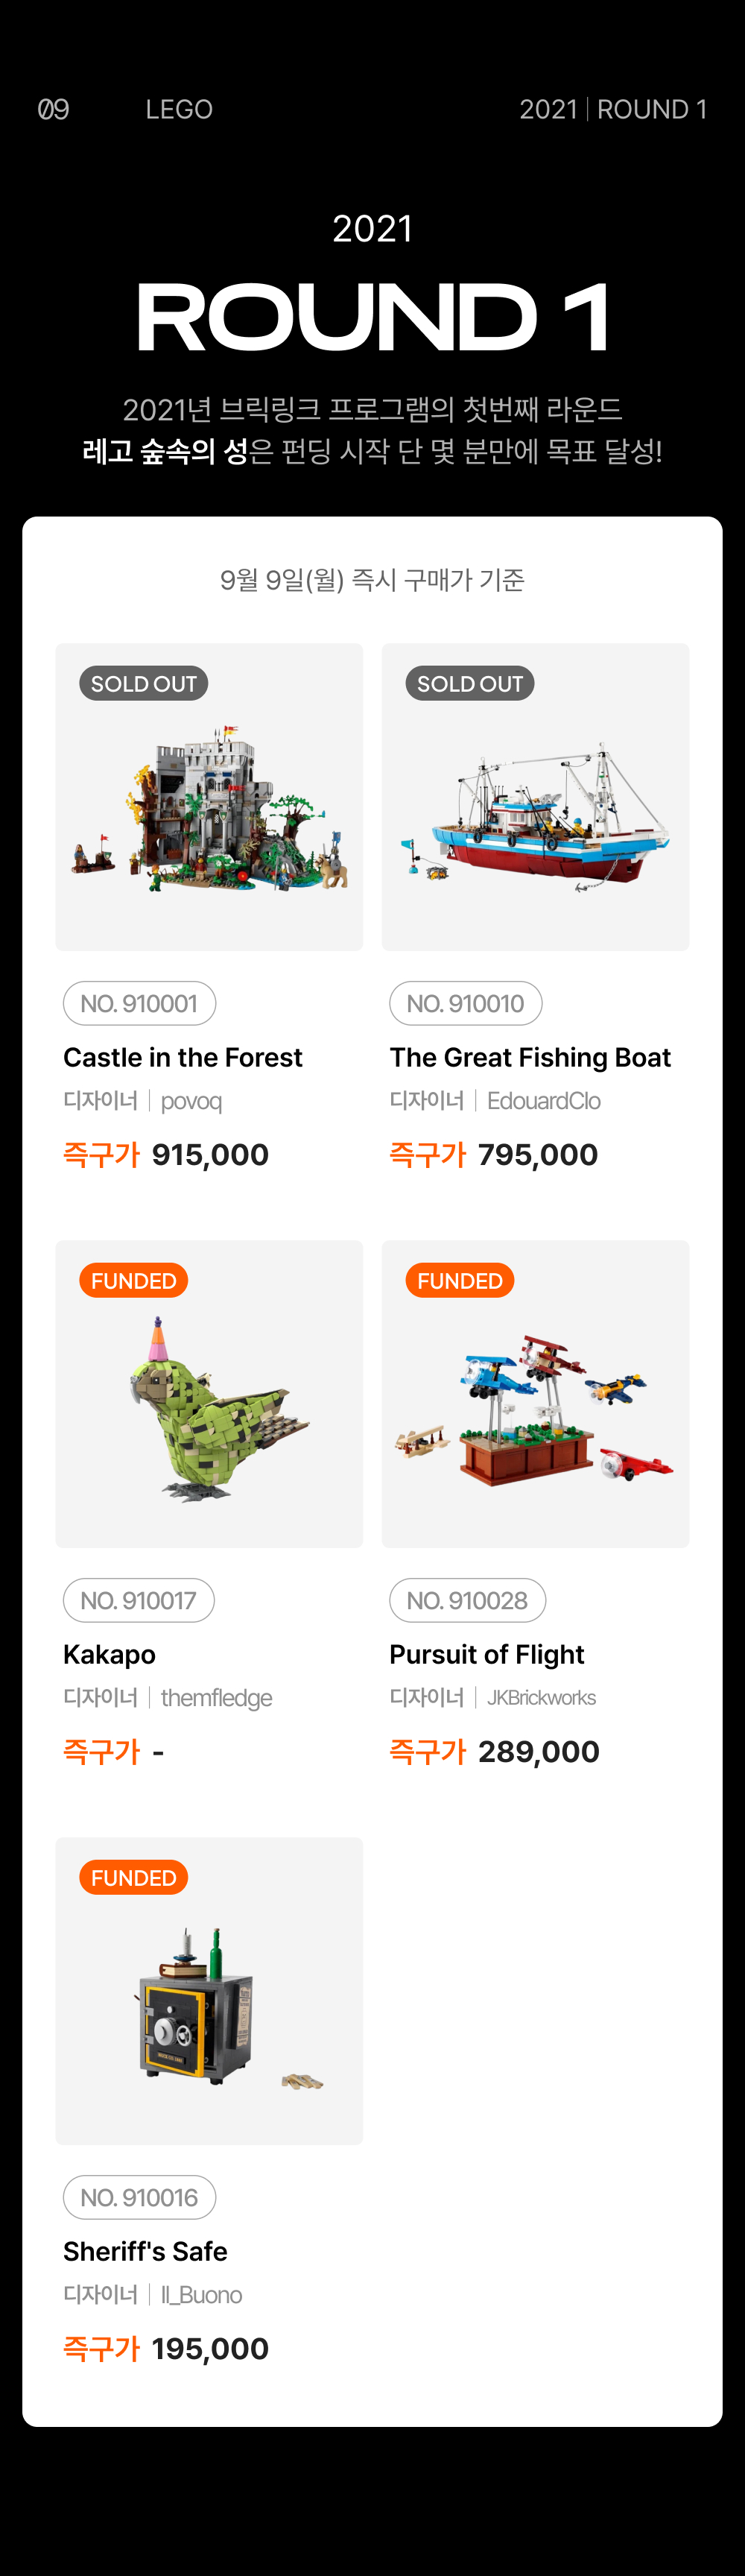
Task: Click the Sheriff's Safe title link
Action: tap(145, 2251)
